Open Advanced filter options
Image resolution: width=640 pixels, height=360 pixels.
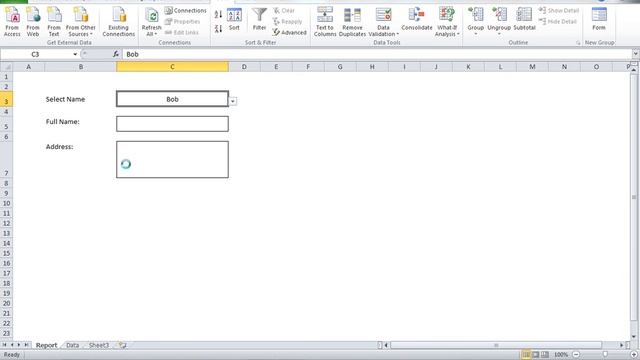click(x=289, y=32)
